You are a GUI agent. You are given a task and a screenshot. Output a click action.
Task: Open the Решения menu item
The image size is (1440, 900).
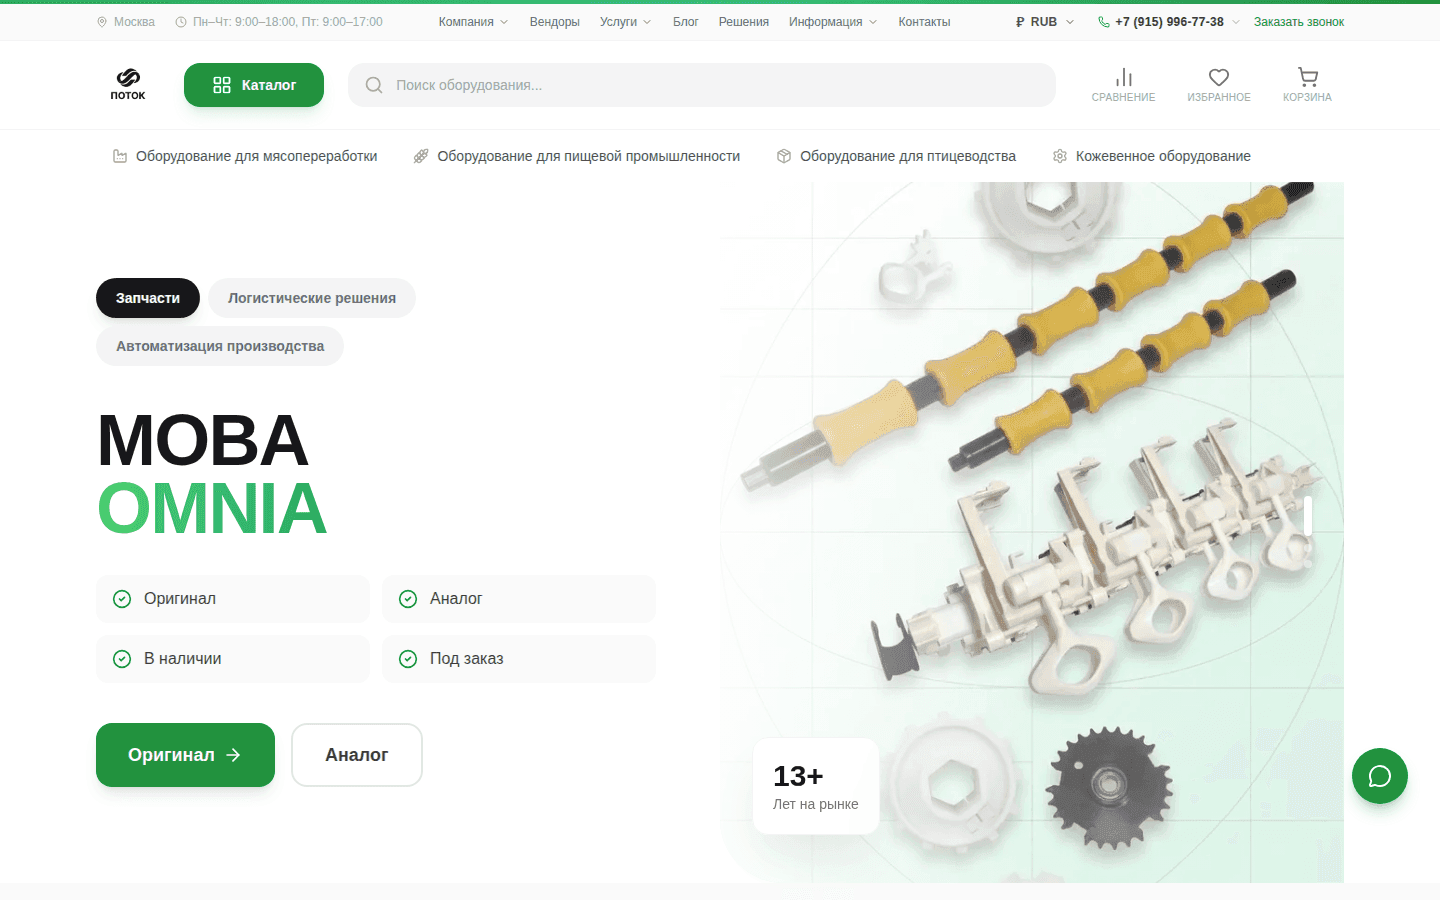pyautogui.click(x=743, y=22)
